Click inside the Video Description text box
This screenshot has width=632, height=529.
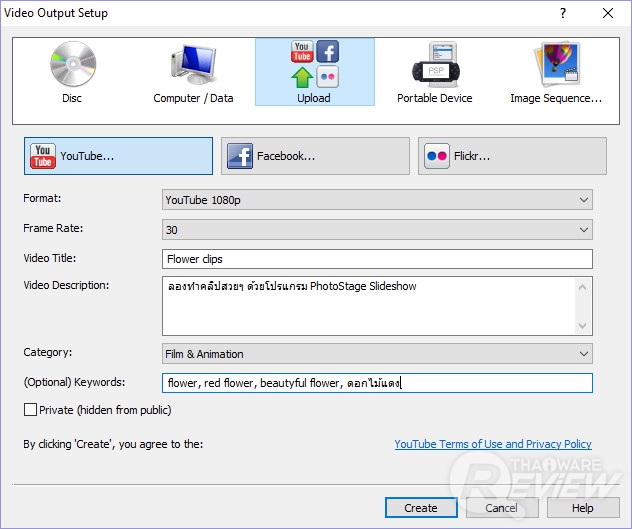tap(369, 306)
